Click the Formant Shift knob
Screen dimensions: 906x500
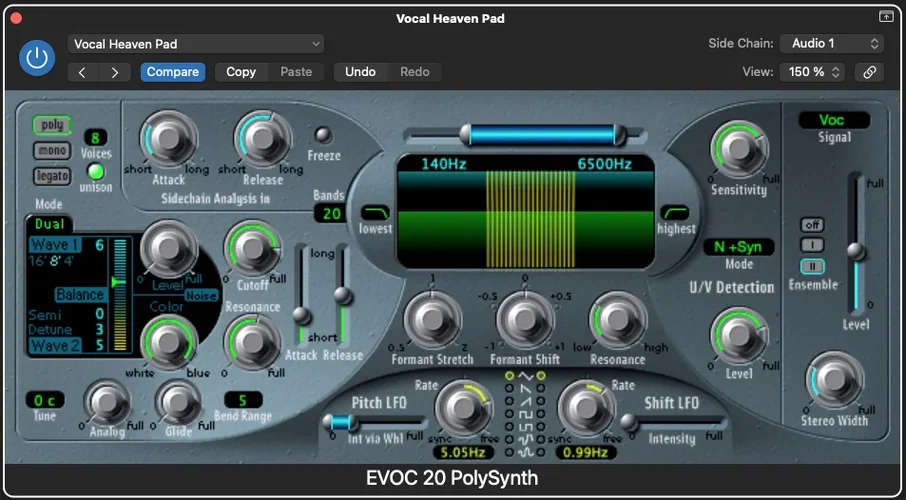(x=524, y=319)
